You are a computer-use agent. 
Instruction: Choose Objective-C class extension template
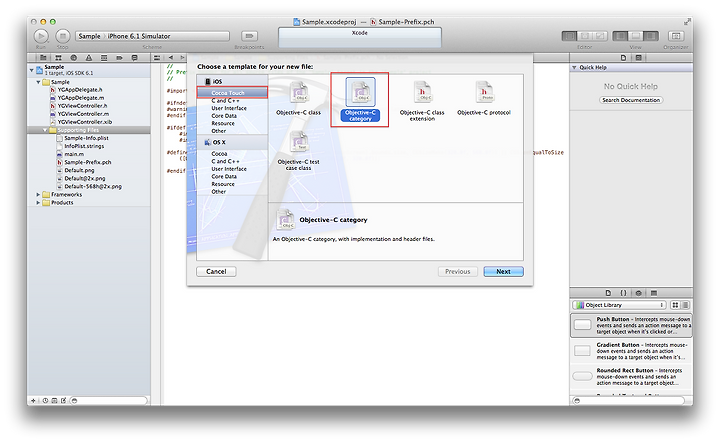point(422,101)
